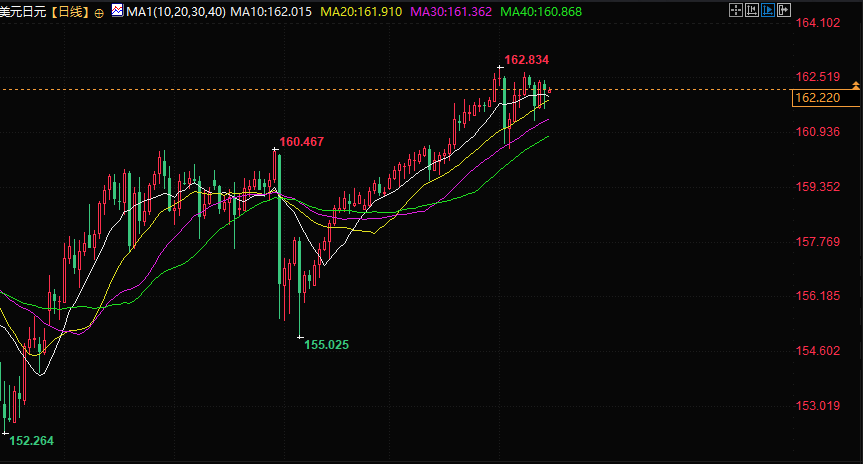Click the axis scroll-to-start icon
The width and height of the screenshot is (863, 464).
click(752, 10)
